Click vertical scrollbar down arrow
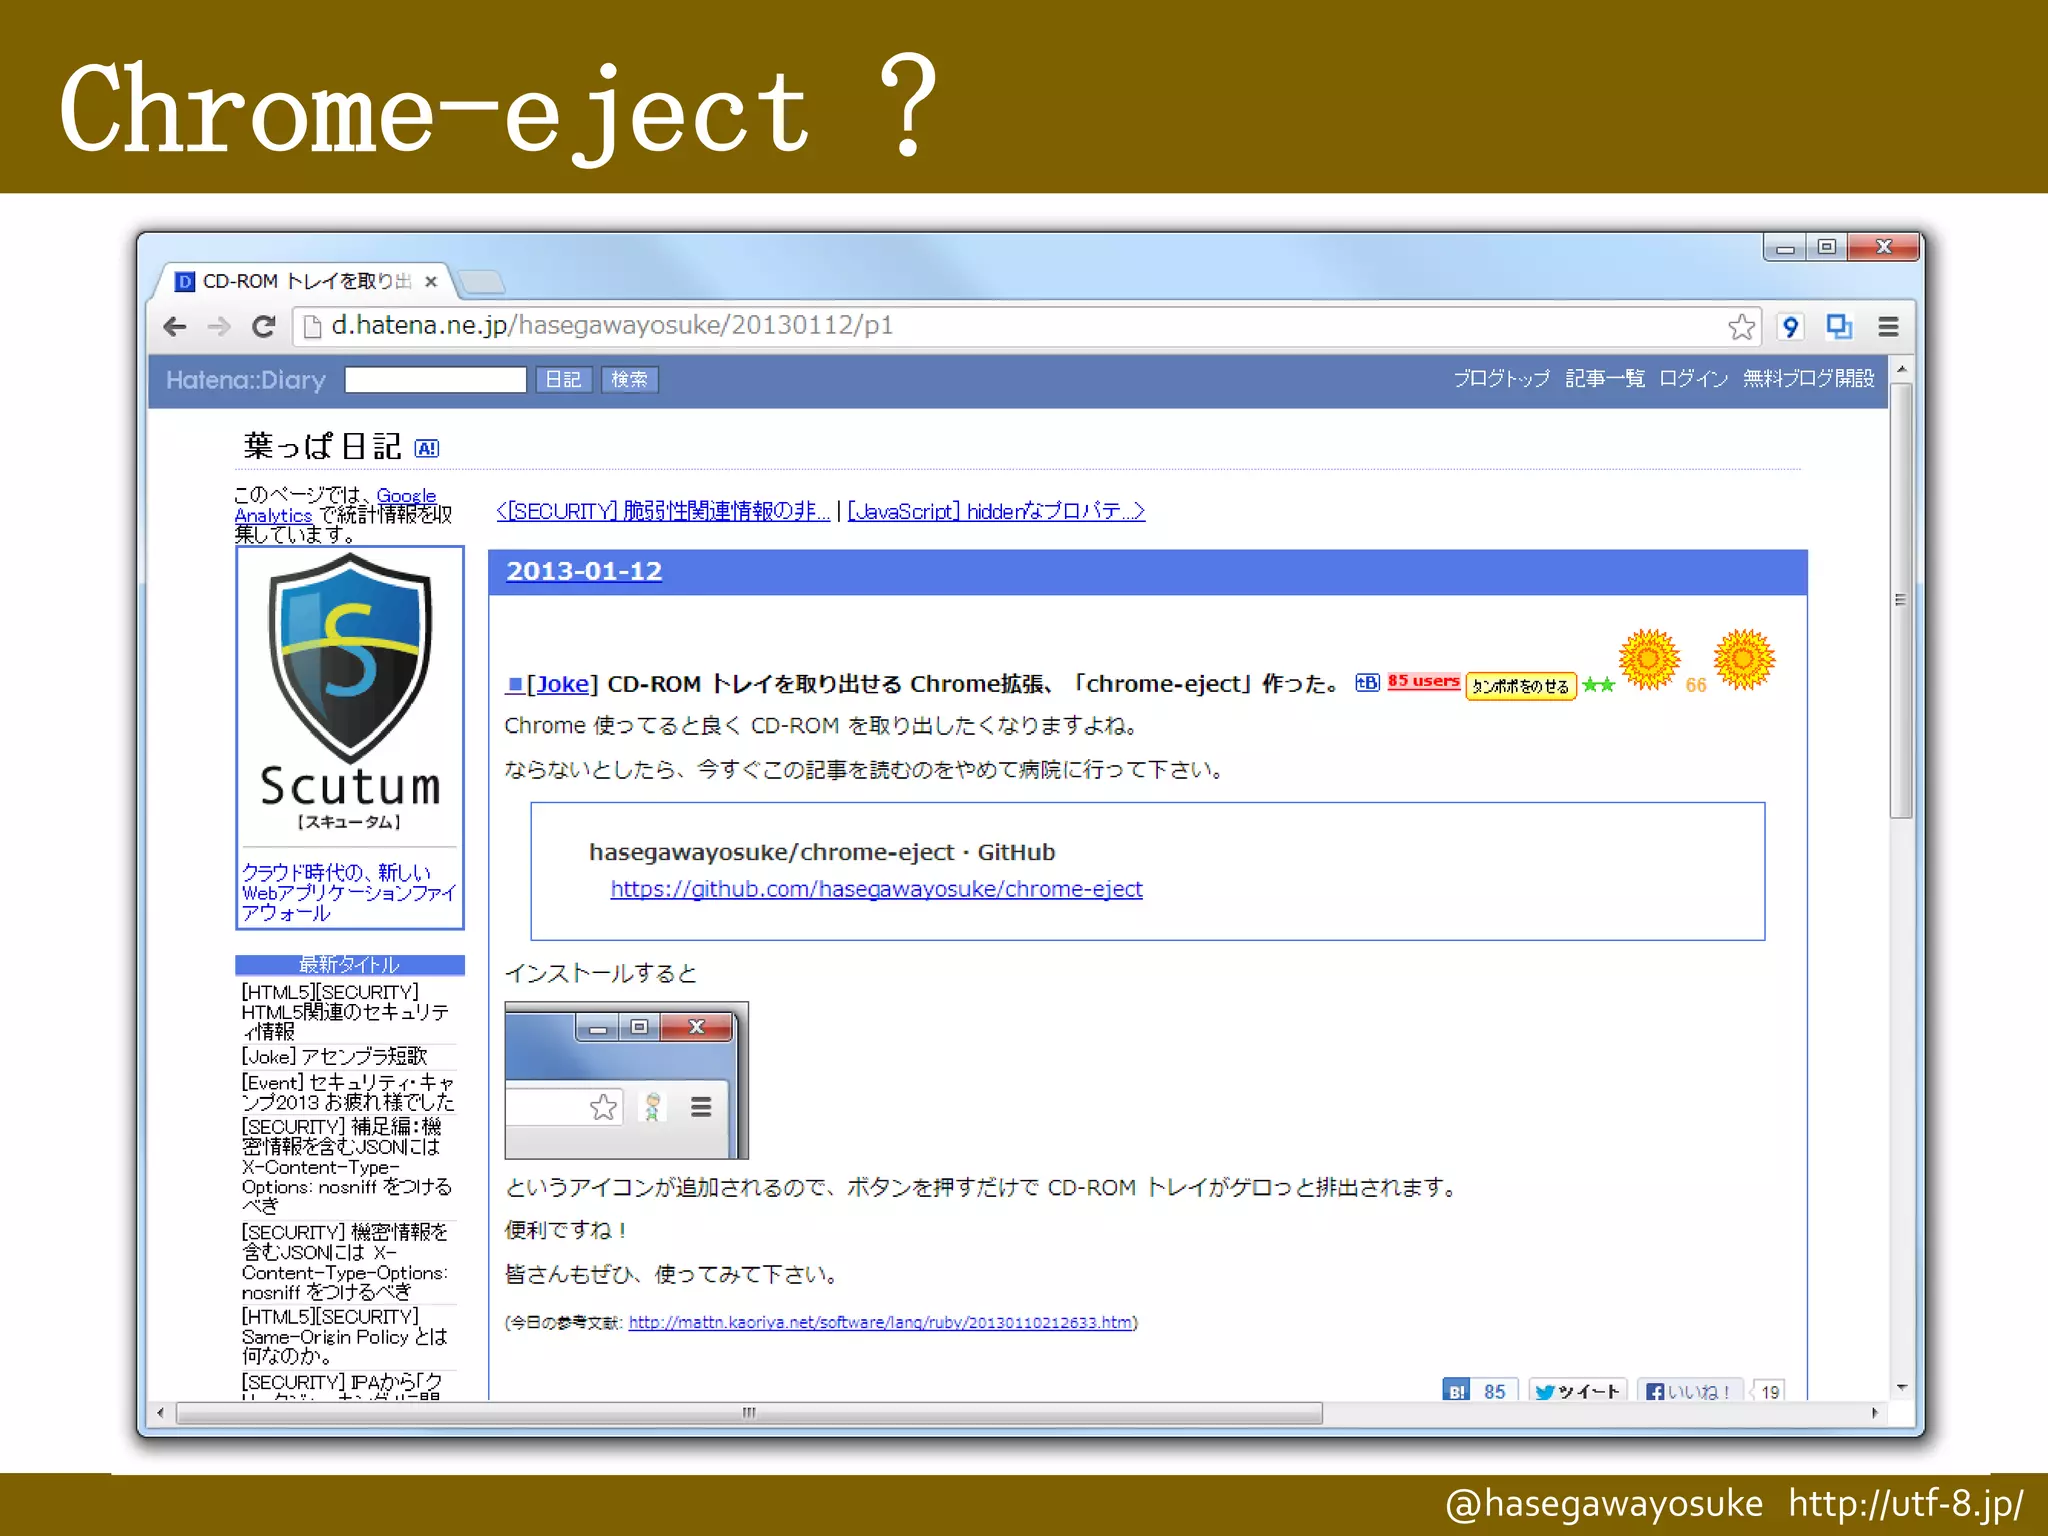 pos(1902,1387)
